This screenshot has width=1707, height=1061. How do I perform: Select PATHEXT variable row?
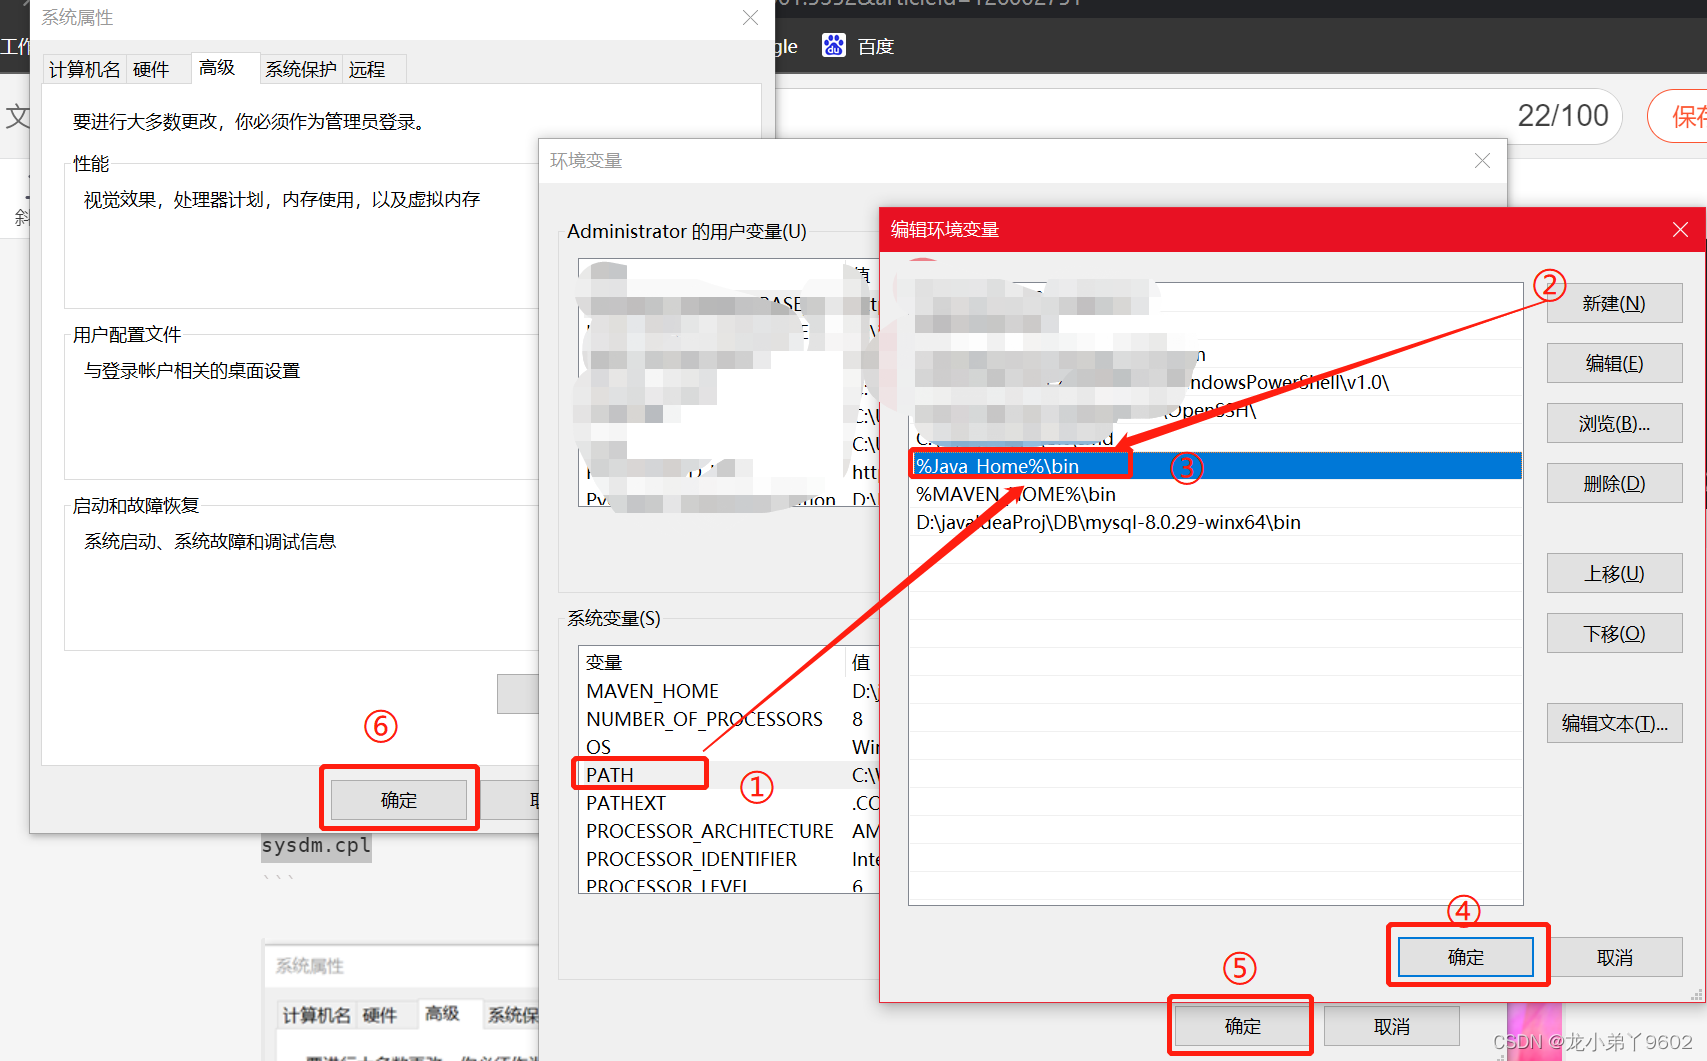click(x=729, y=803)
